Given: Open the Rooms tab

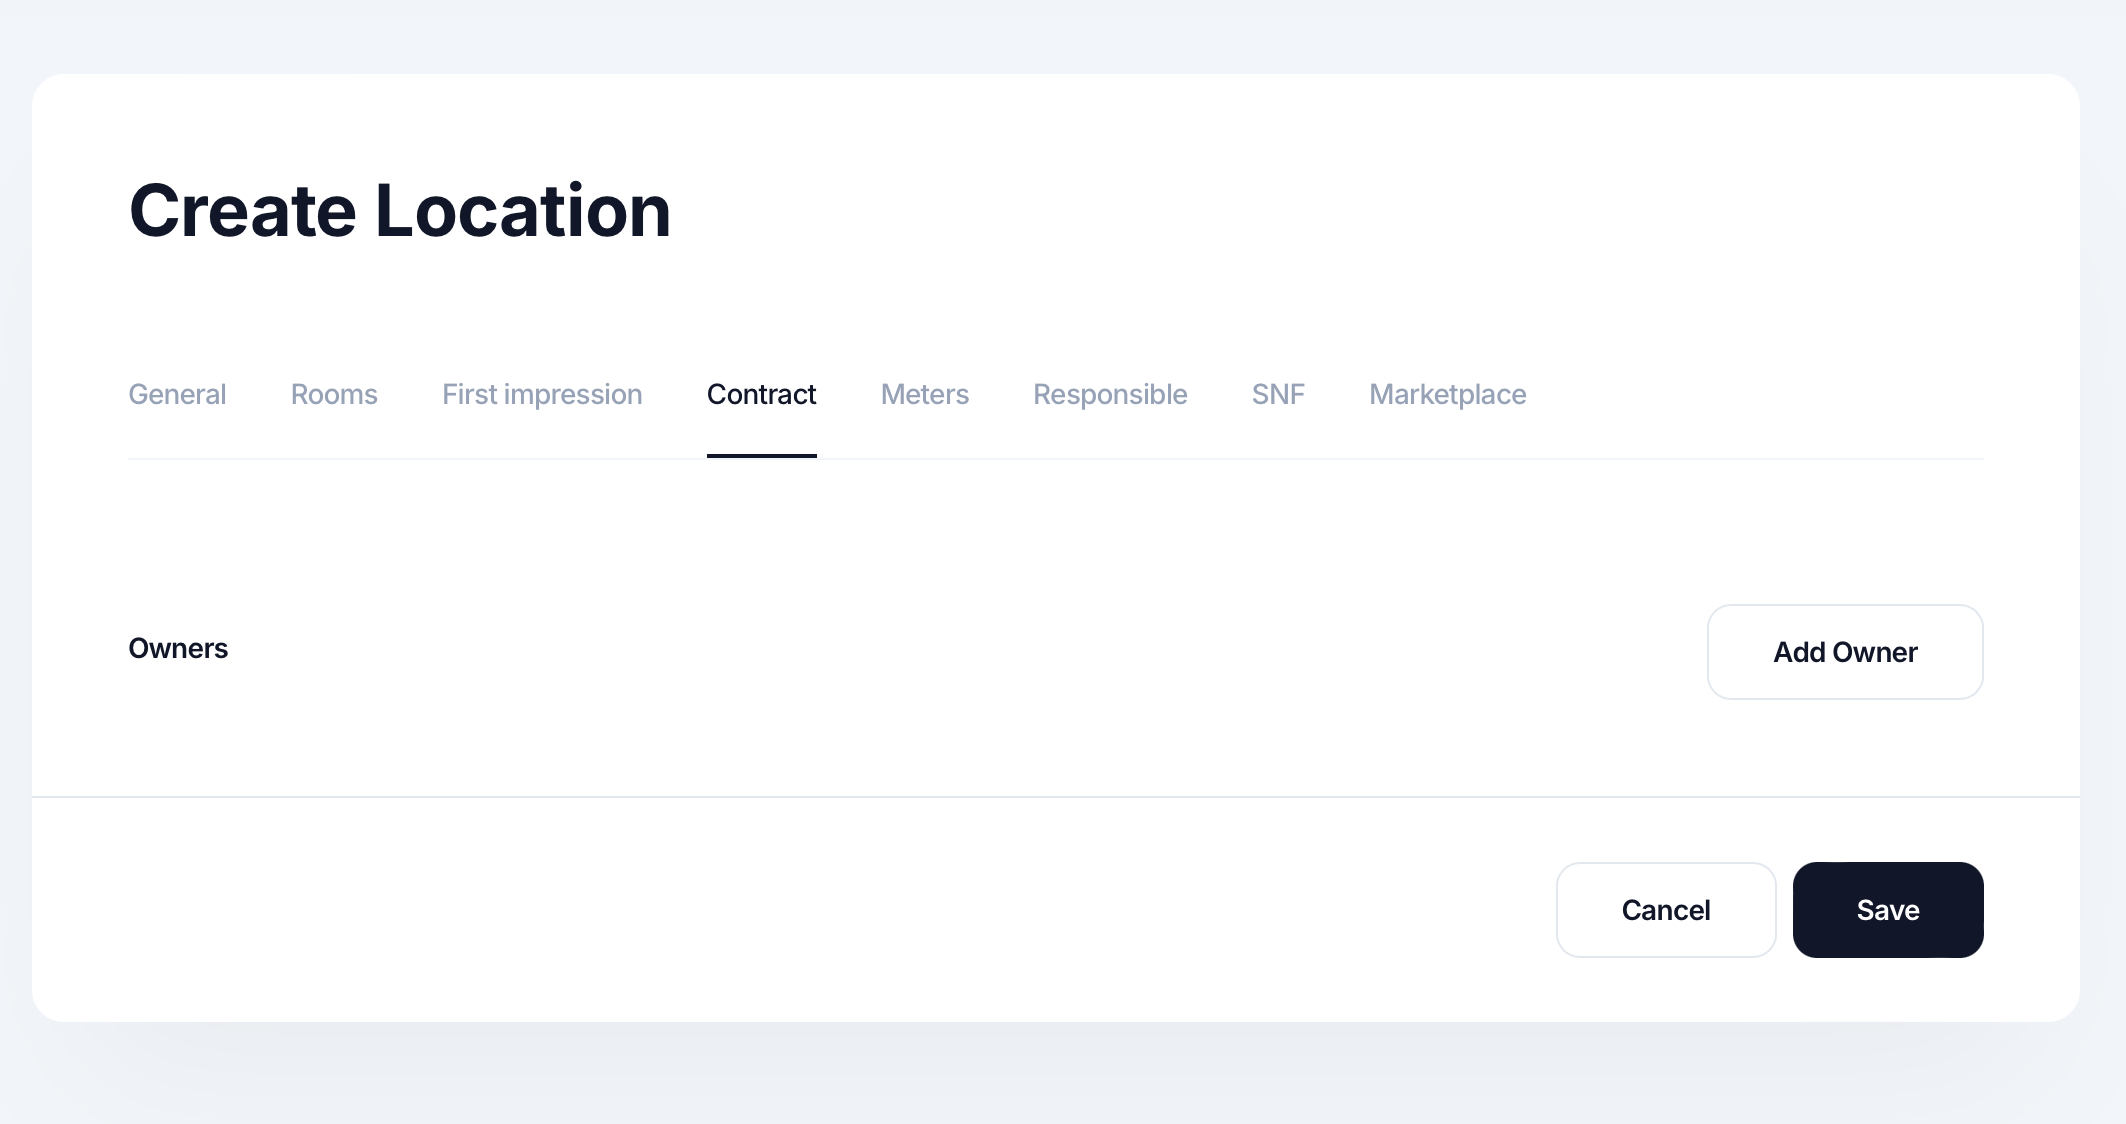Looking at the screenshot, I should pos(334,395).
